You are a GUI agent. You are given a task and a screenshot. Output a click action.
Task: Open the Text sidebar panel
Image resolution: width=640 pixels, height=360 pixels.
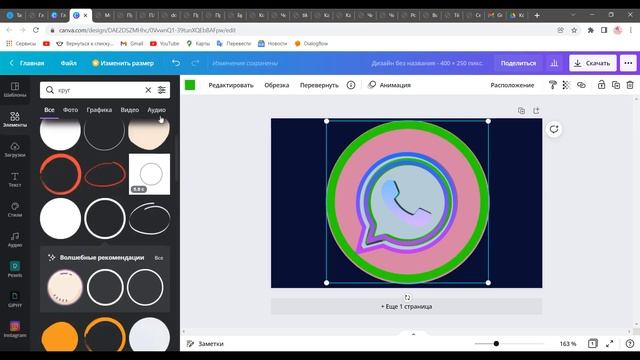pos(15,180)
